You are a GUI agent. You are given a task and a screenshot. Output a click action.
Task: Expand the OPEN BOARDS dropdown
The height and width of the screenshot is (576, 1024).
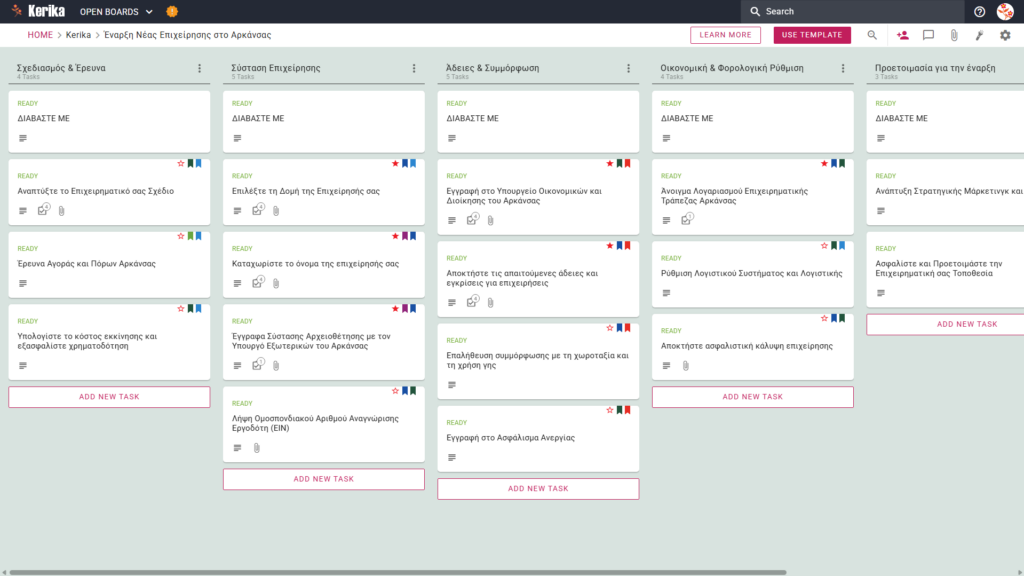(x=116, y=12)
